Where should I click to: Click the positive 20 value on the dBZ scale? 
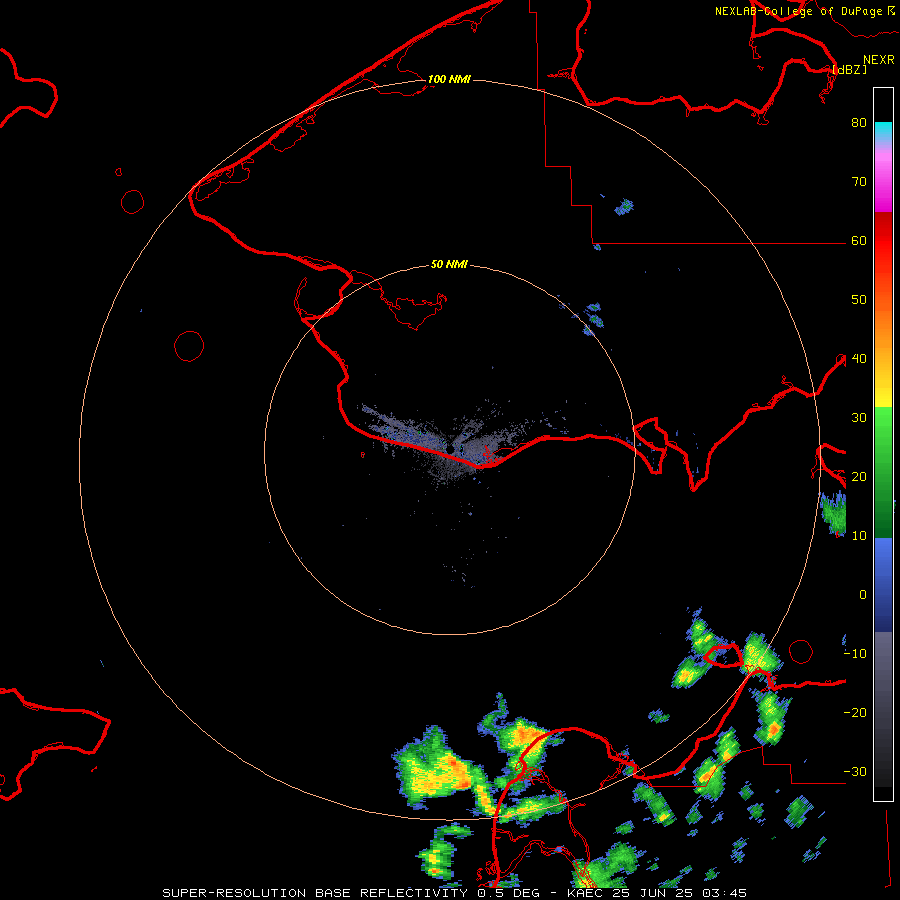(x=859, y=477)
